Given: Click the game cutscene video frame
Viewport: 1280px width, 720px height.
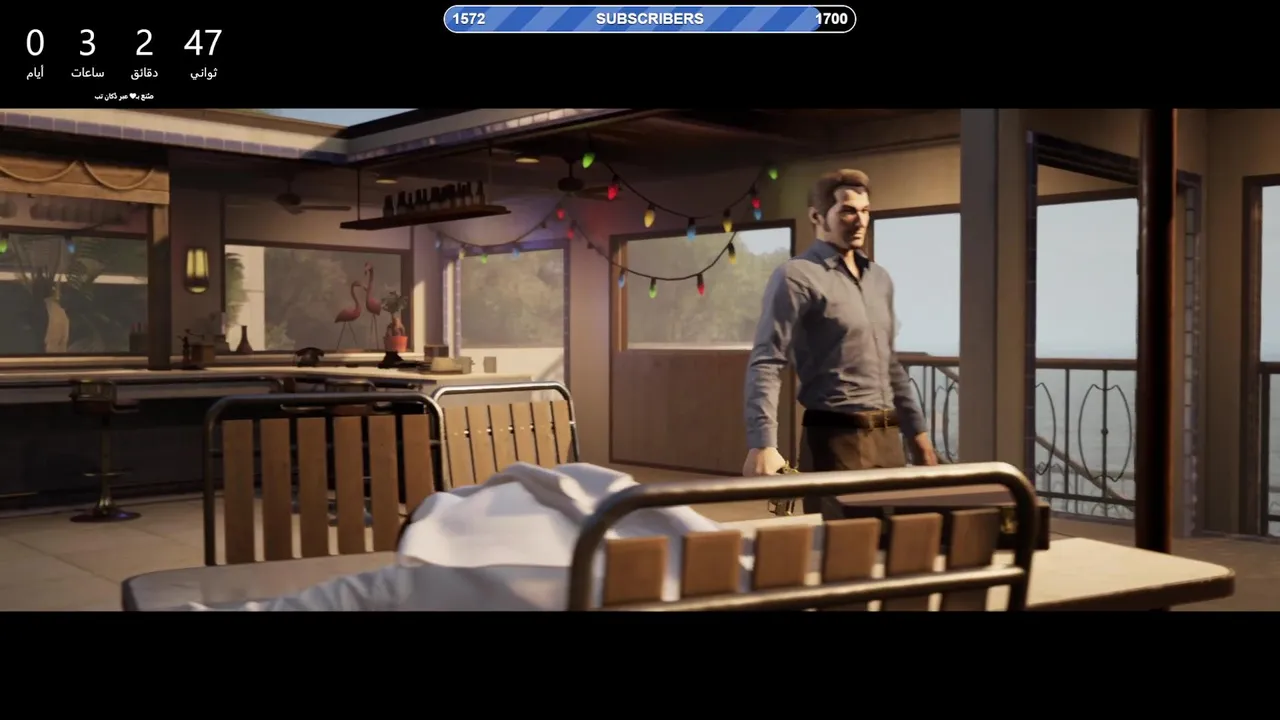Looking at the screenshot, I should [x=640, y=360].
